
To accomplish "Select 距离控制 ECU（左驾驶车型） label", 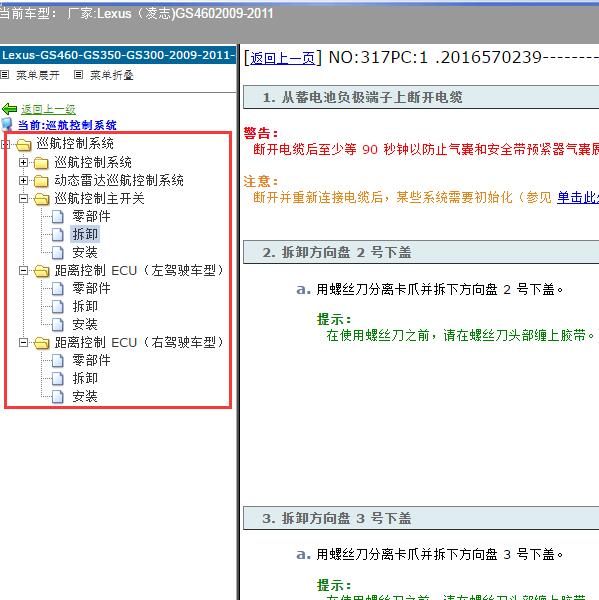I will (139, 271).
